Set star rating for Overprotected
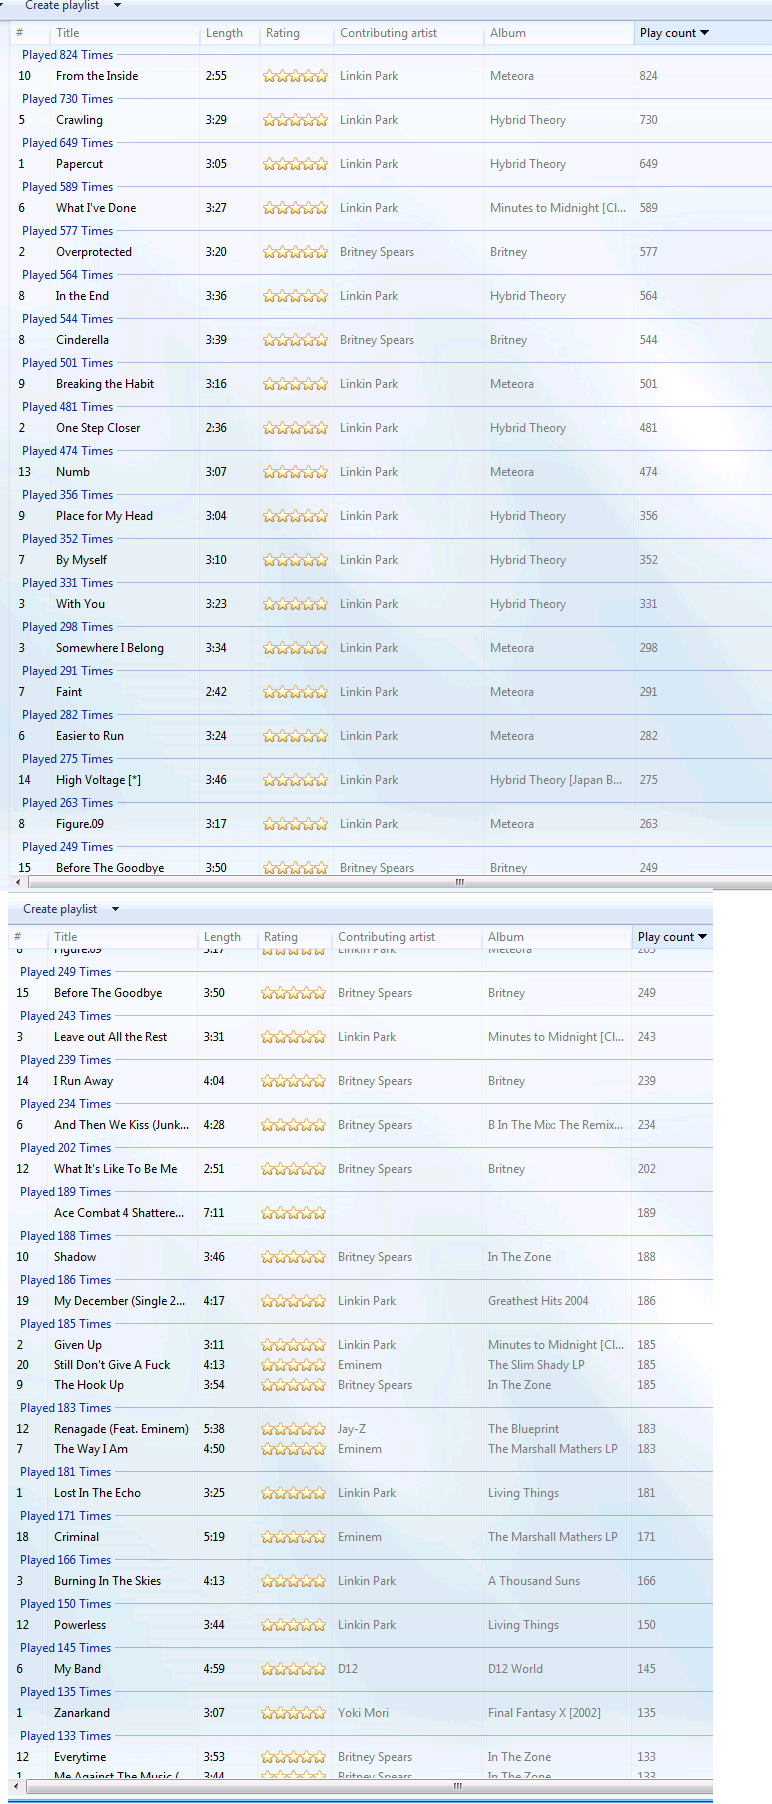This screenshot has height=1804, width=772. point(295,252)
